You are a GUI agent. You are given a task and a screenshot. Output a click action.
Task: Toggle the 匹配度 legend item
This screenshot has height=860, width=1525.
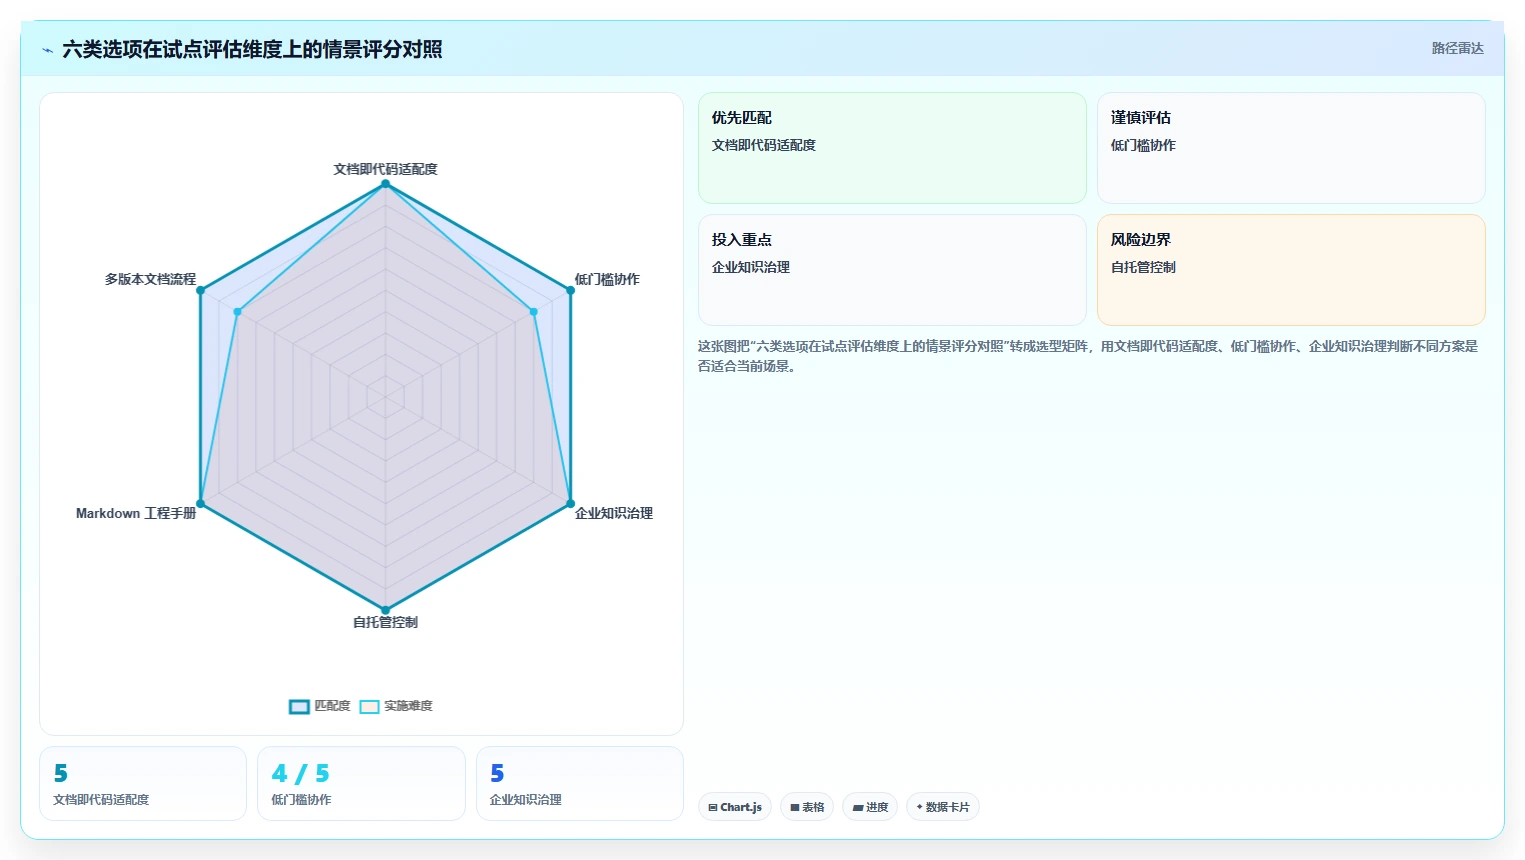(320, 706)
